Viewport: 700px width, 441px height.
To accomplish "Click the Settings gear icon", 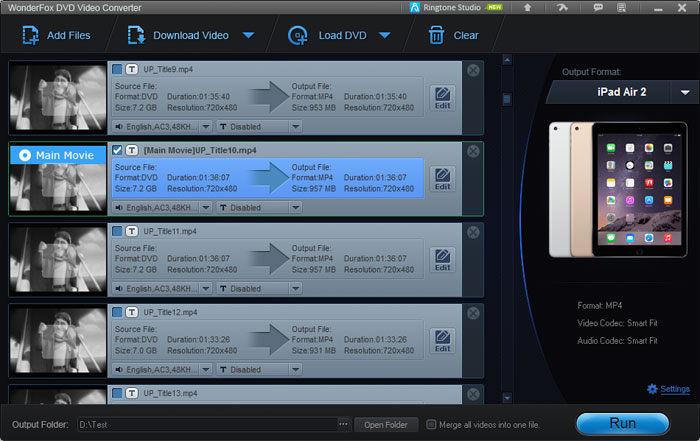I will (x=652, y=389).
